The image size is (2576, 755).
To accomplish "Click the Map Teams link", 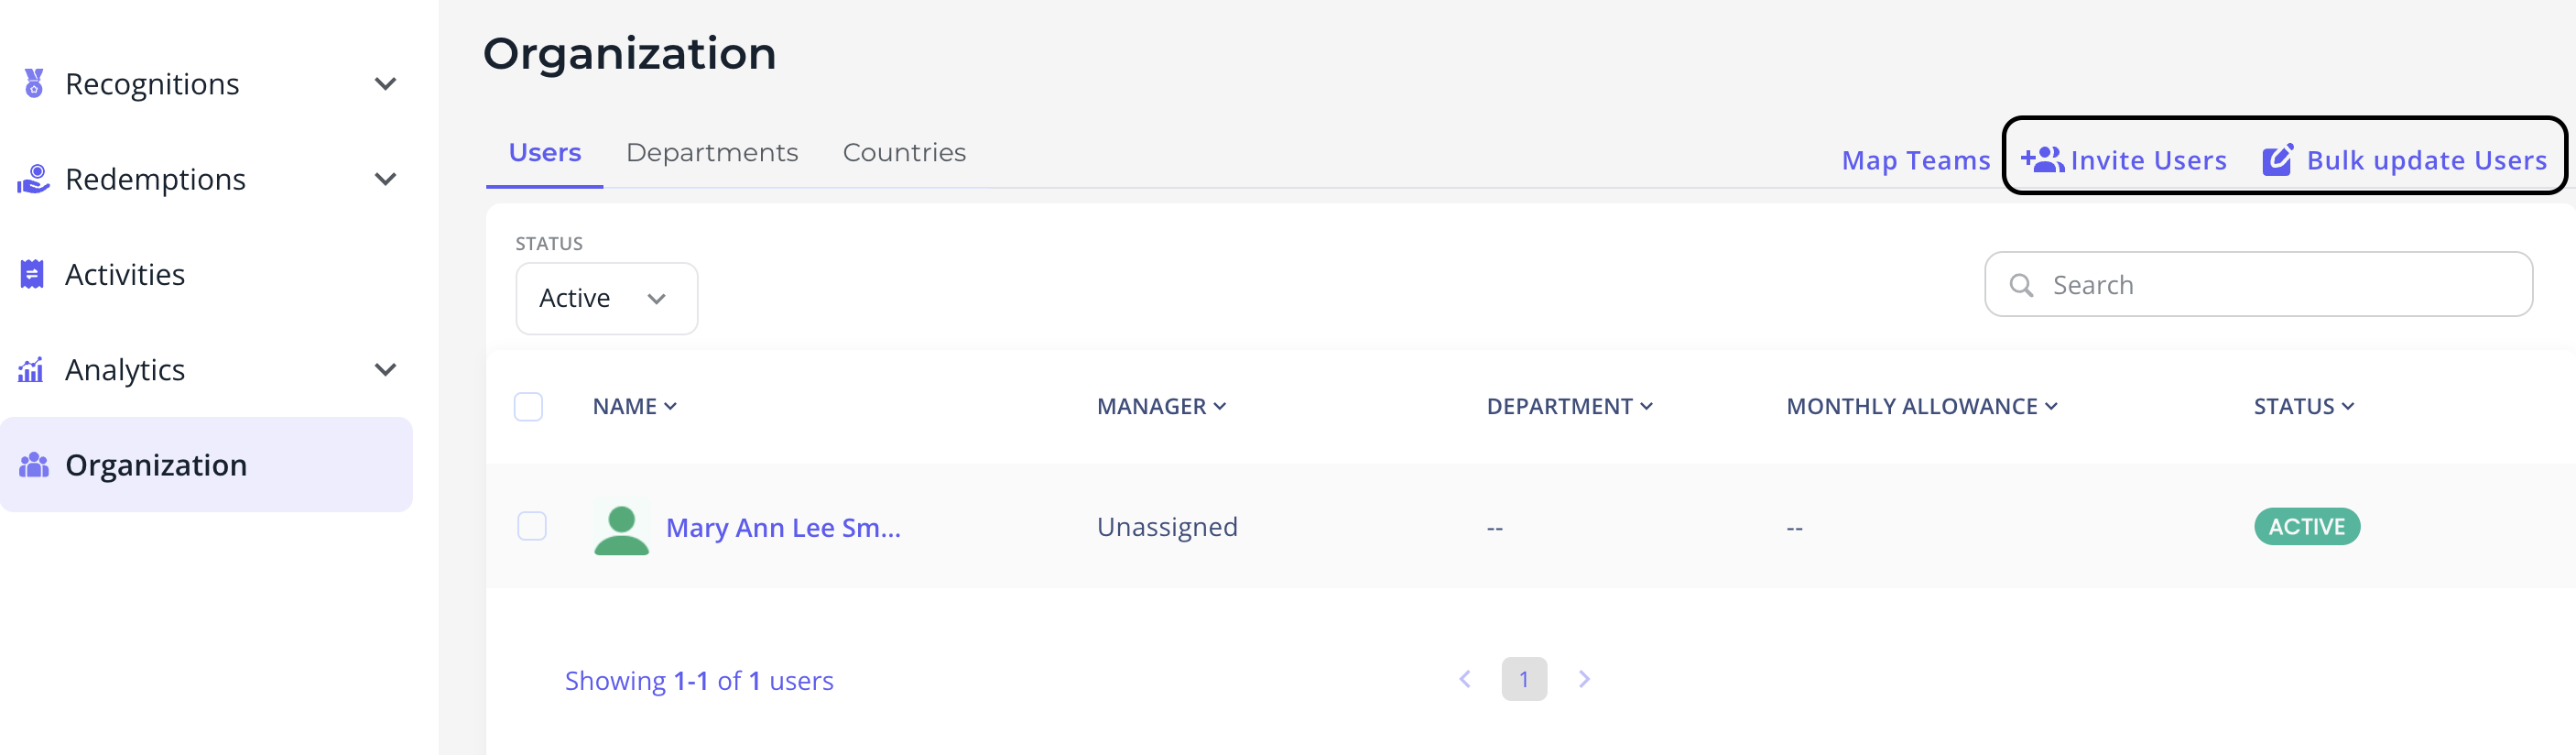I will [x=1916, y=160].
